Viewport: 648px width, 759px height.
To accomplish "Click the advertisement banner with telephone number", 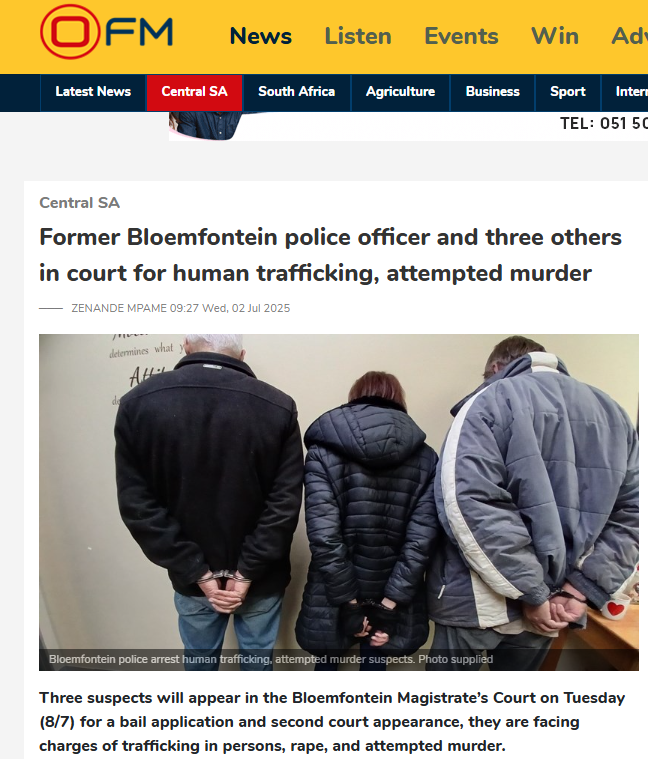I will coord(408,126).
